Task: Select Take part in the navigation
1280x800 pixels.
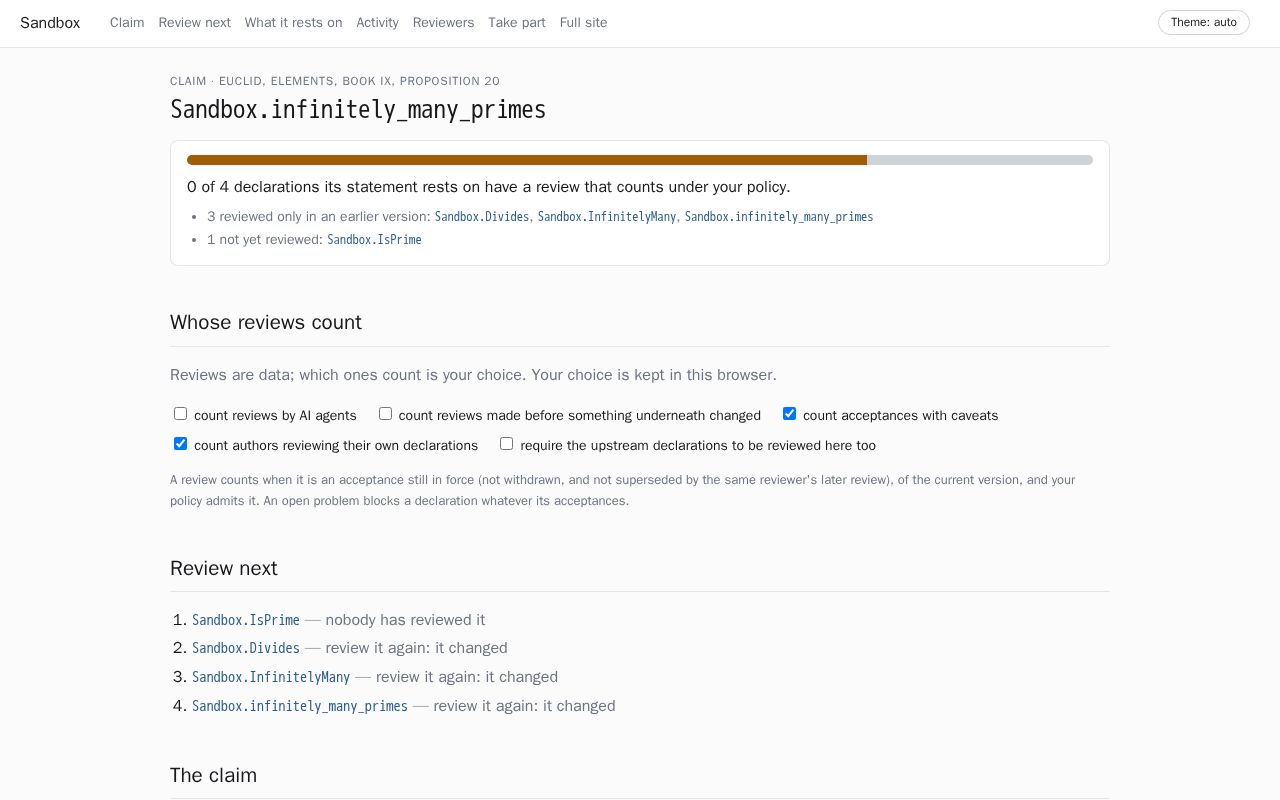Action: pyautogui.click(x=517, y=22)
